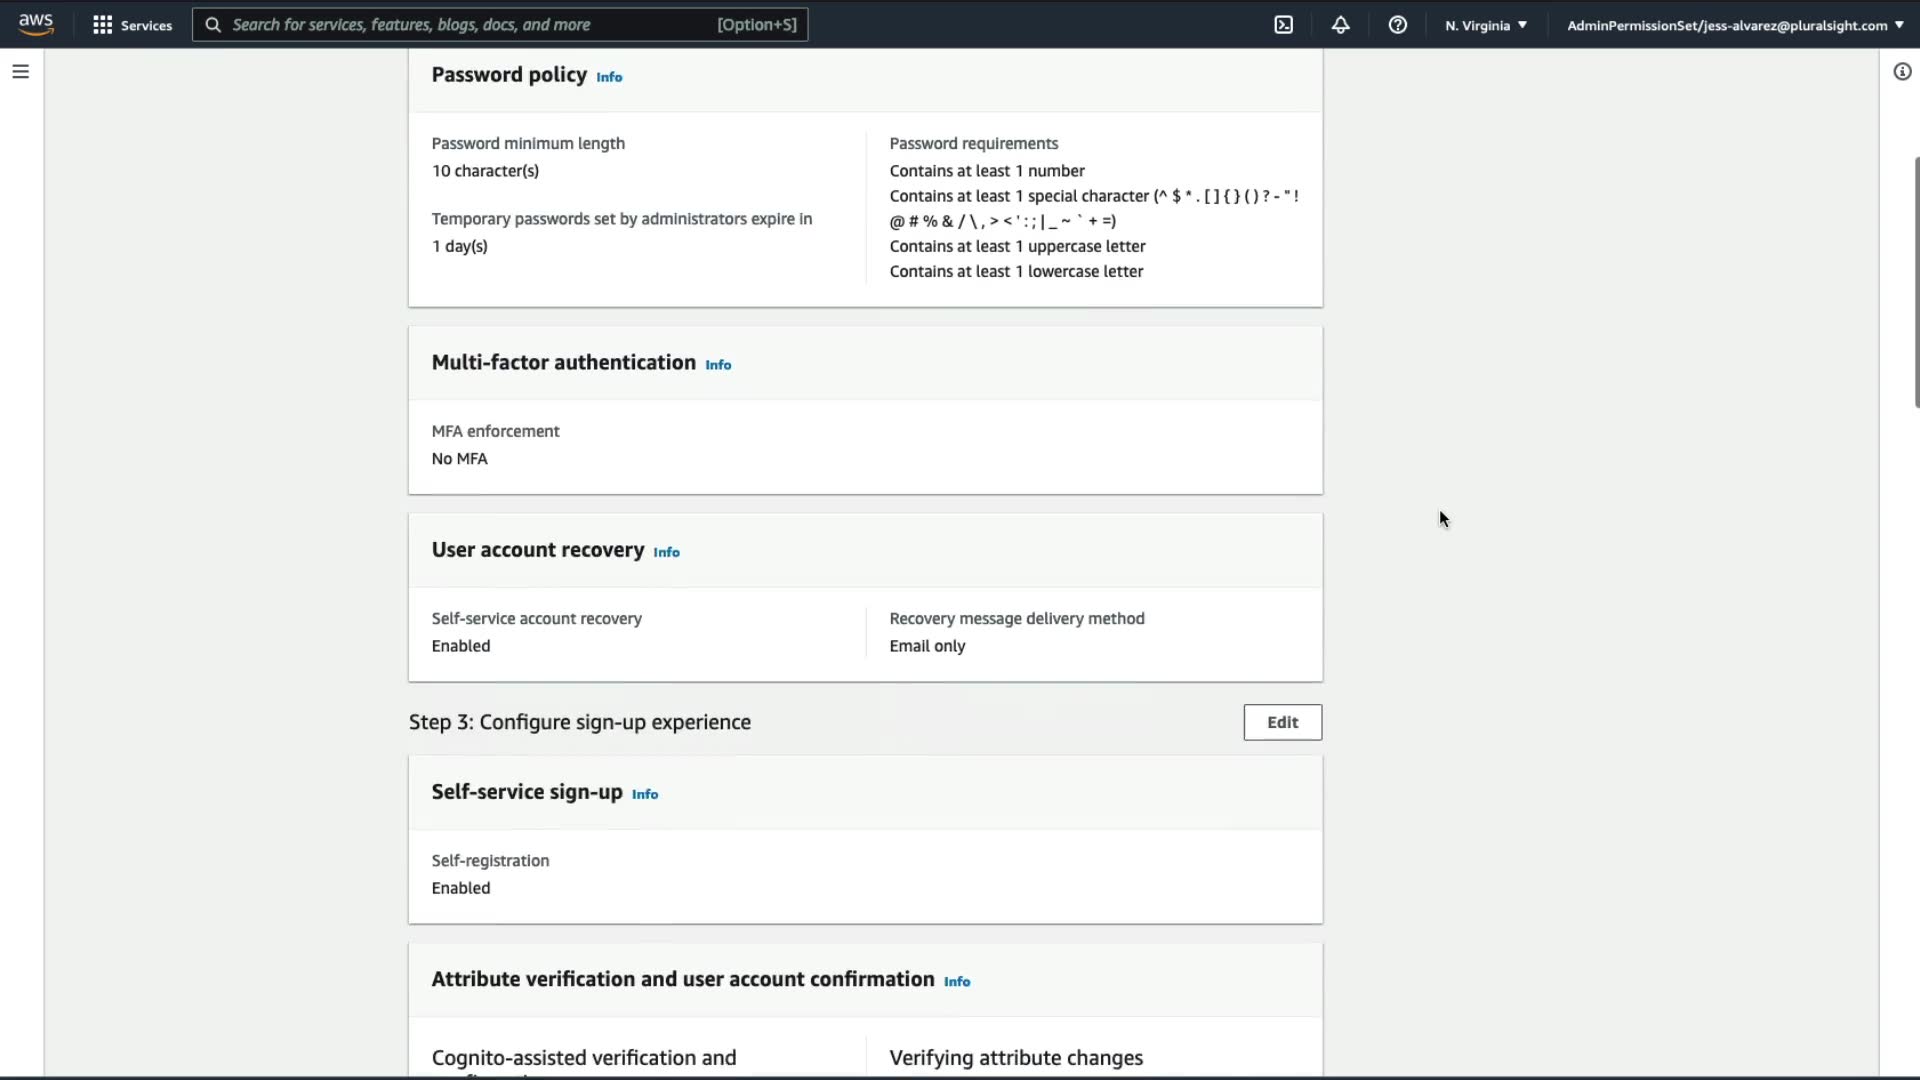1920x1080 pixels.
Task: Click the search magnifier icon
Action: coord(213,25)
